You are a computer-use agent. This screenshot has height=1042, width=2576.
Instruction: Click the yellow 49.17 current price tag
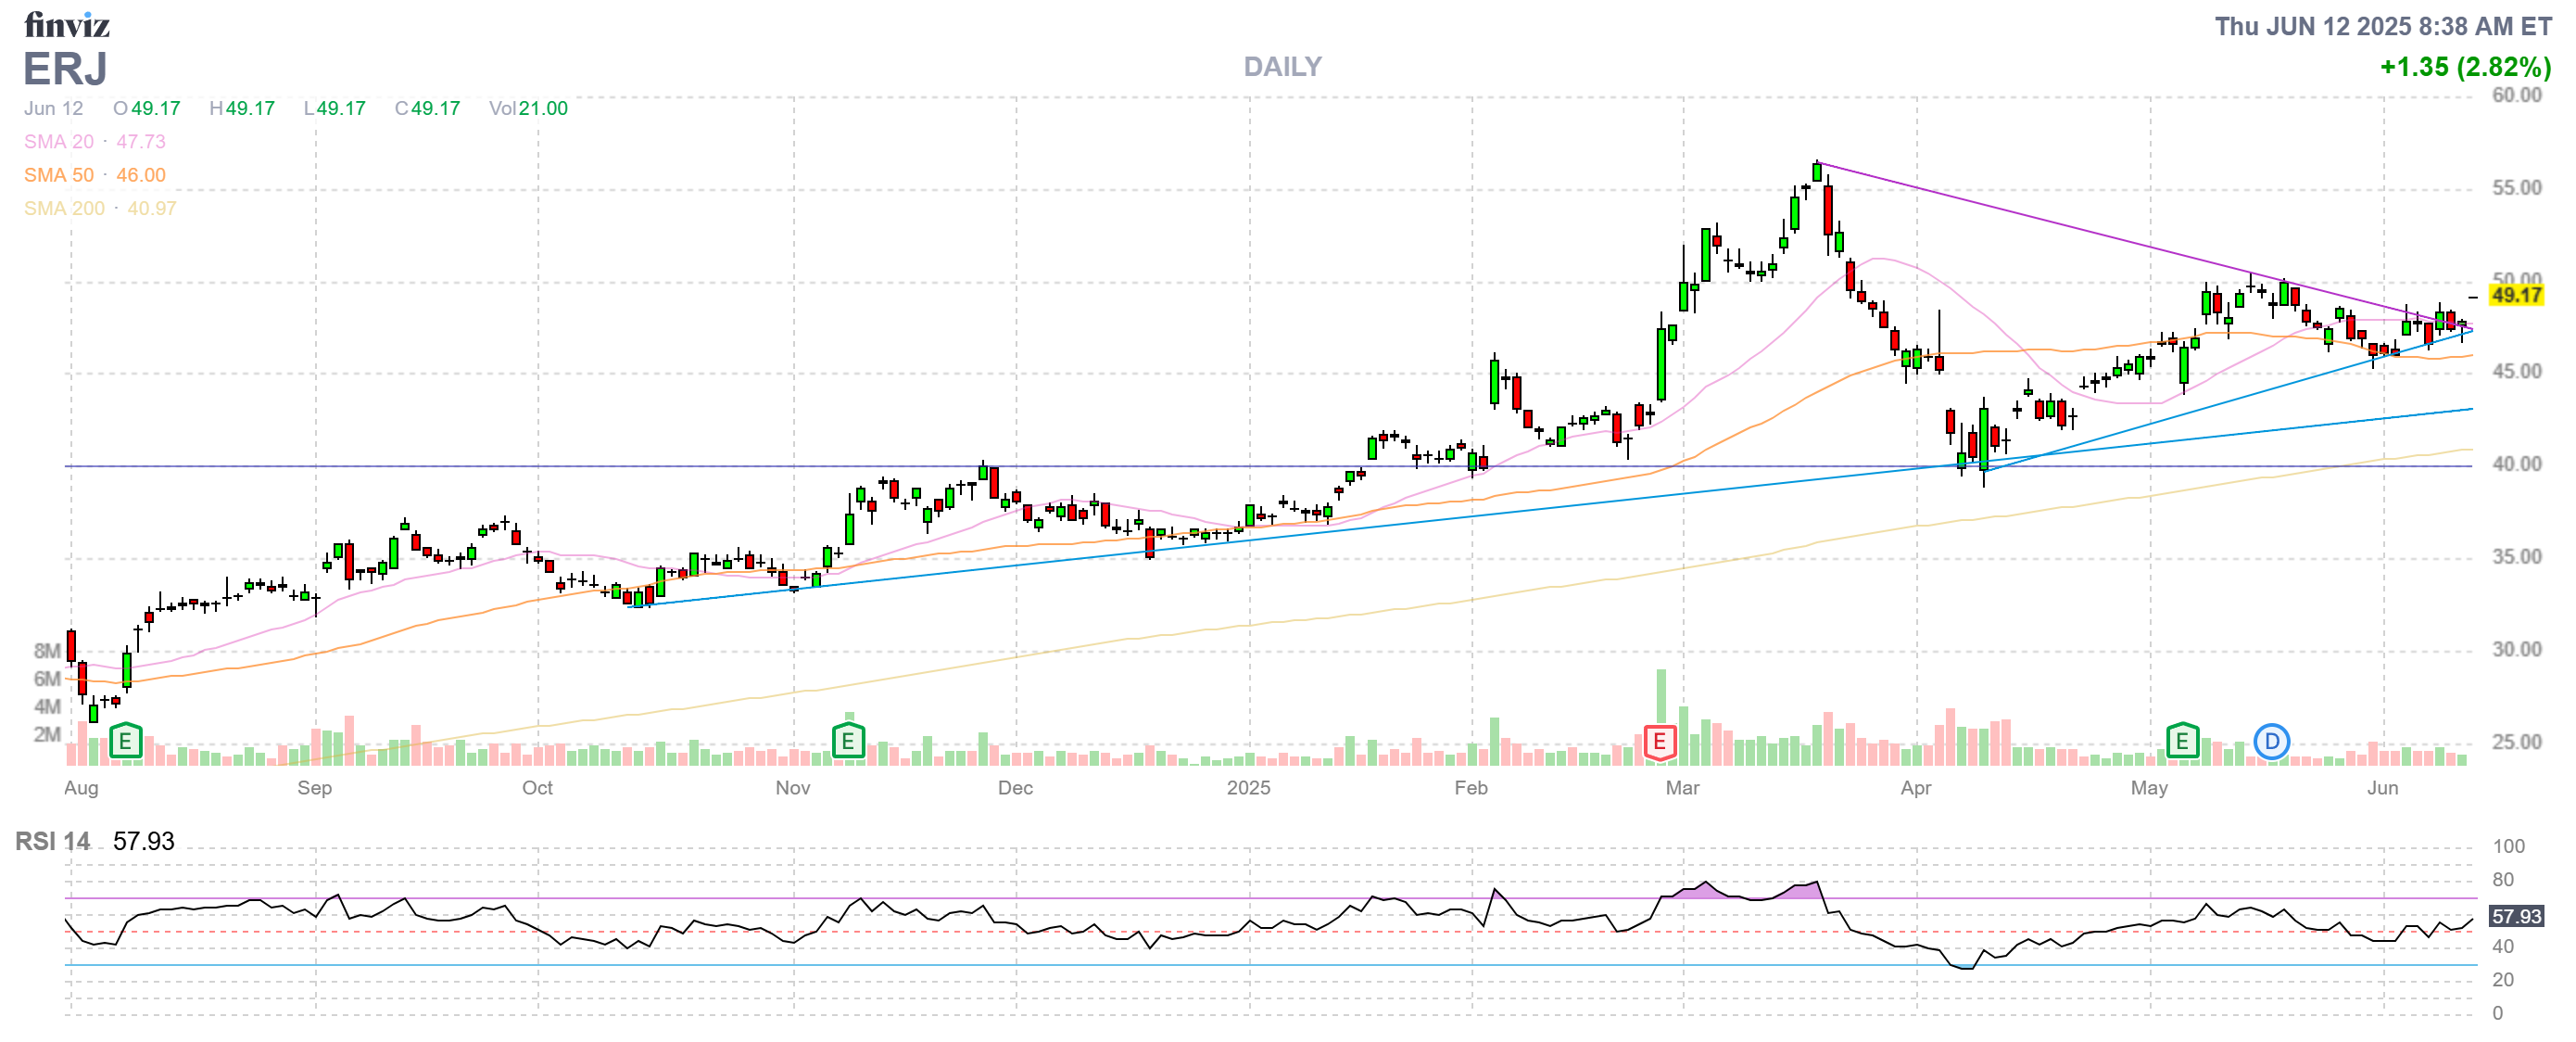(2516, 295)
